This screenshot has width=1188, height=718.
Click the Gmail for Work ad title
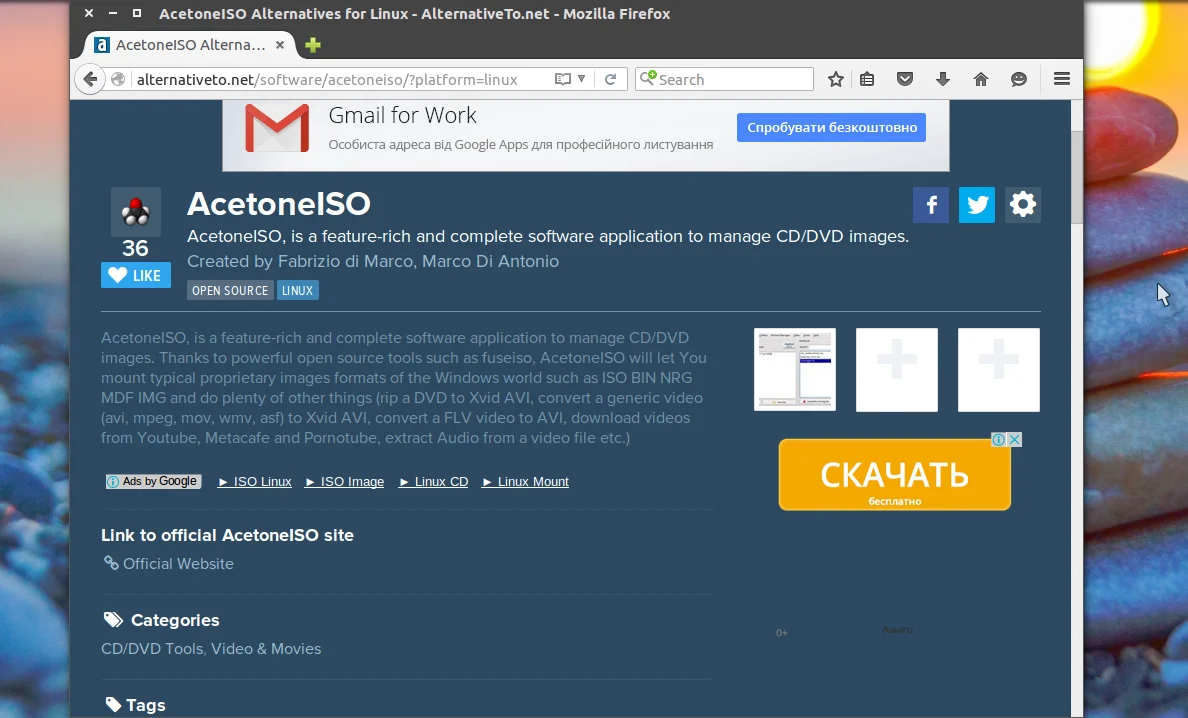(x=402, y=115)
